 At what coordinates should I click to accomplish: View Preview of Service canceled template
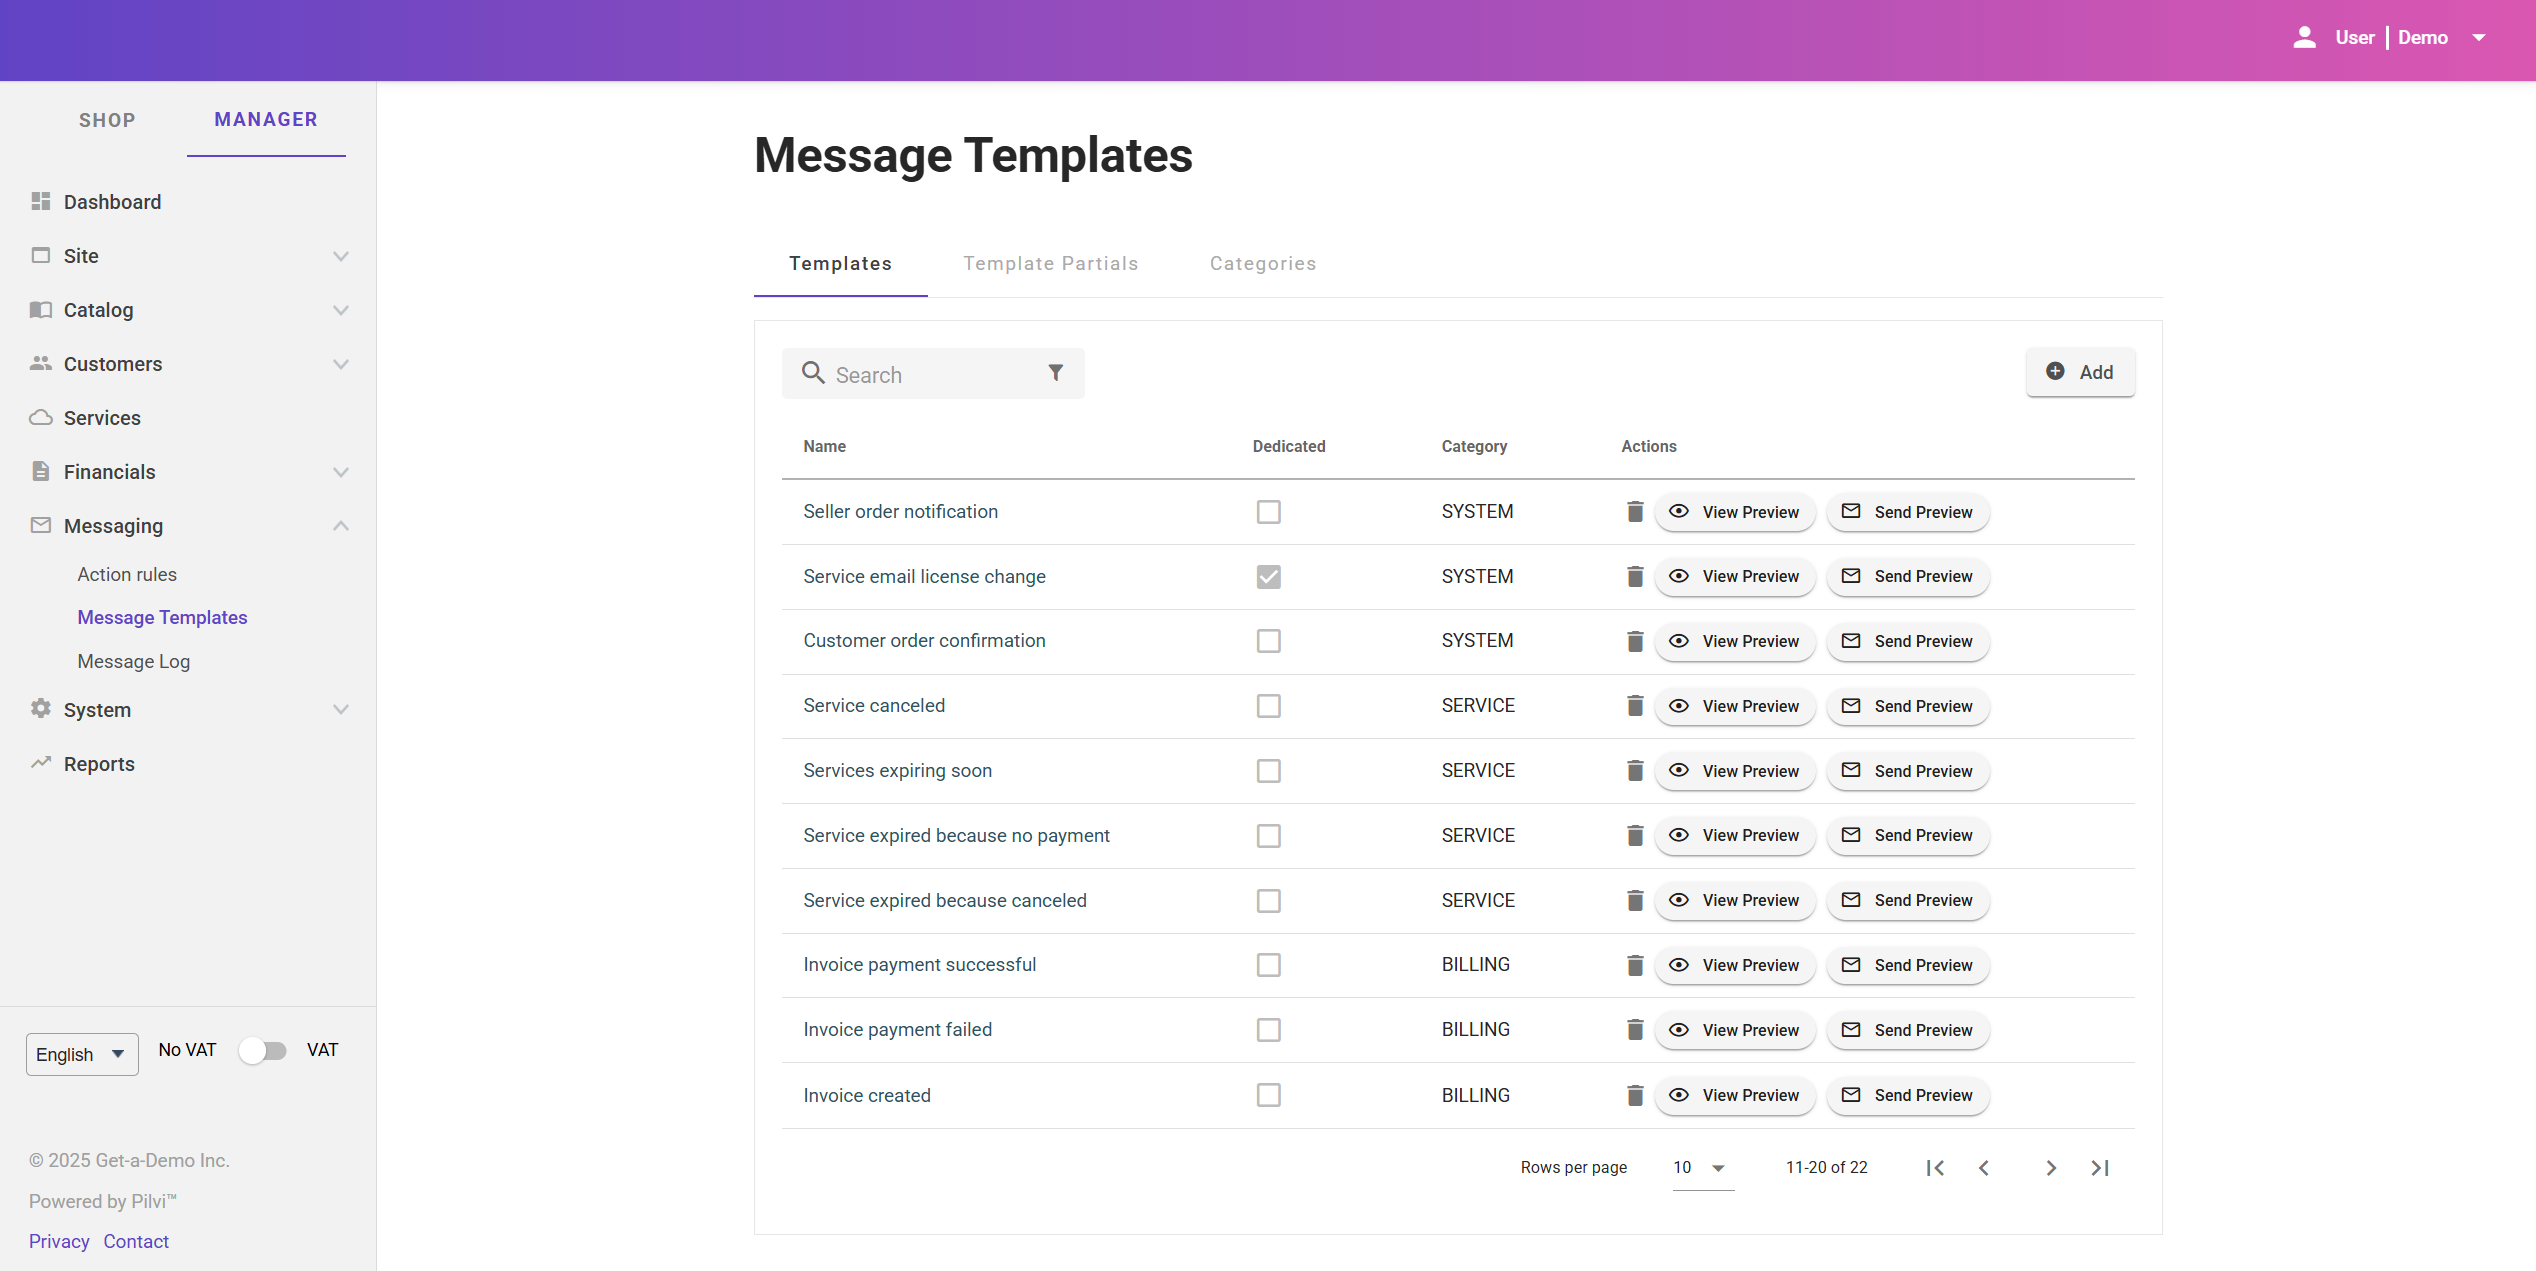(x=1735, y=706)
